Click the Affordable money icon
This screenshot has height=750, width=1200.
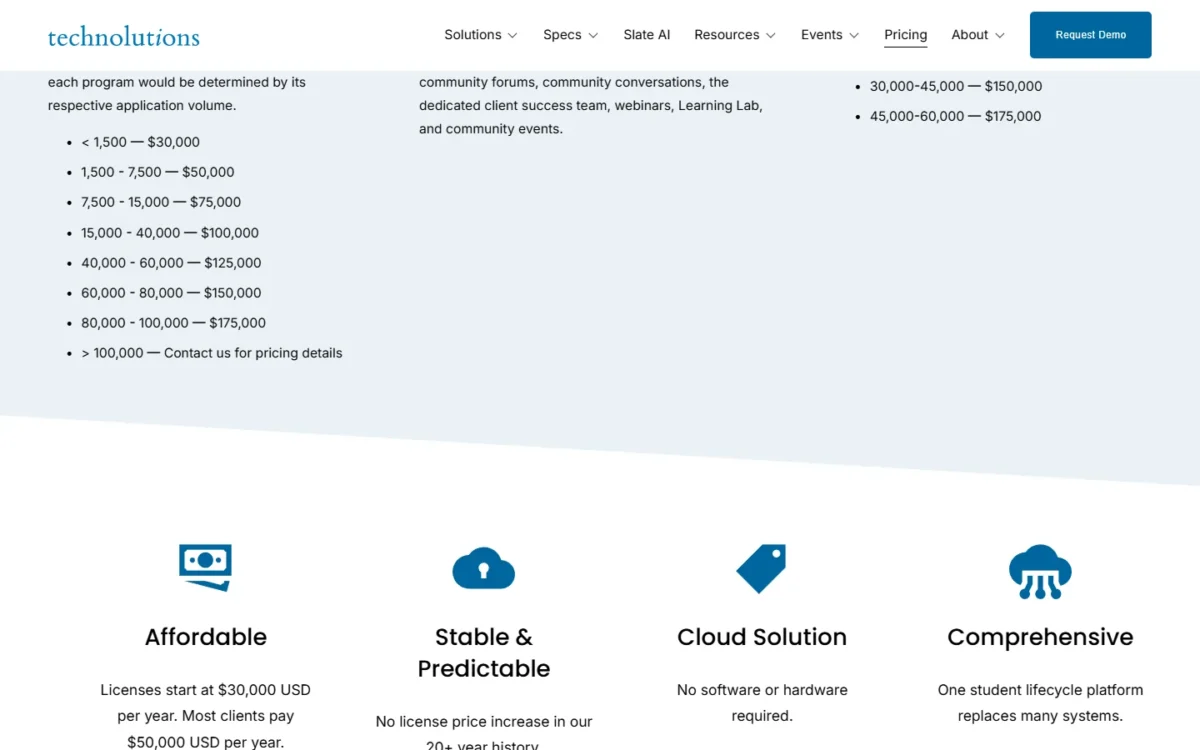[x=206, y=567]
